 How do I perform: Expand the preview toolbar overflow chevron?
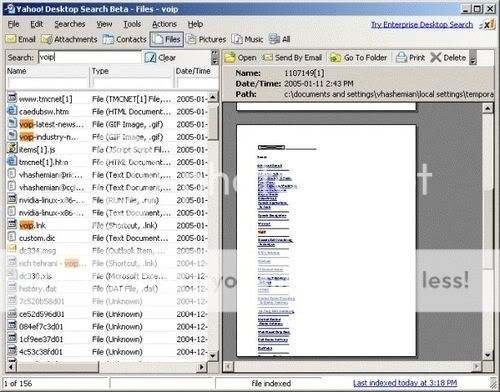point(473,58)
